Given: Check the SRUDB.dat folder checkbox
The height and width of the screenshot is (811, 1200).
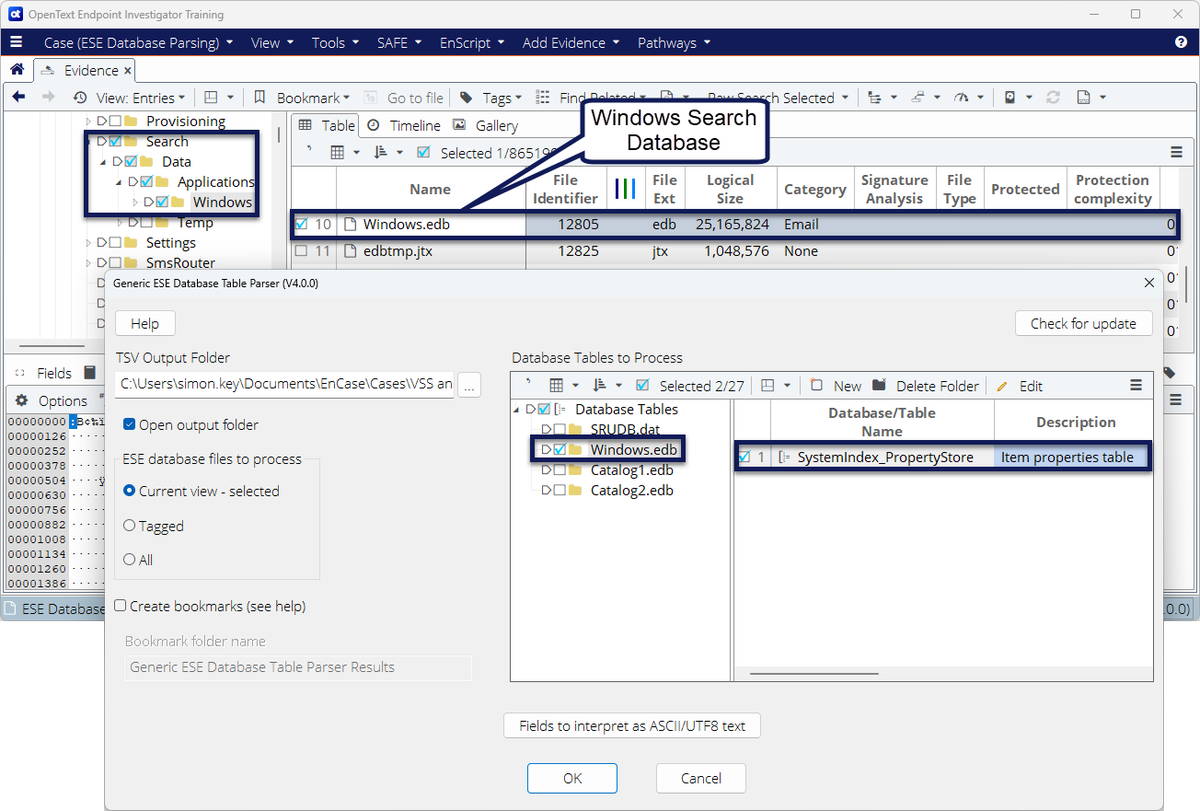Looking at the screenshot, I should 559,429.
